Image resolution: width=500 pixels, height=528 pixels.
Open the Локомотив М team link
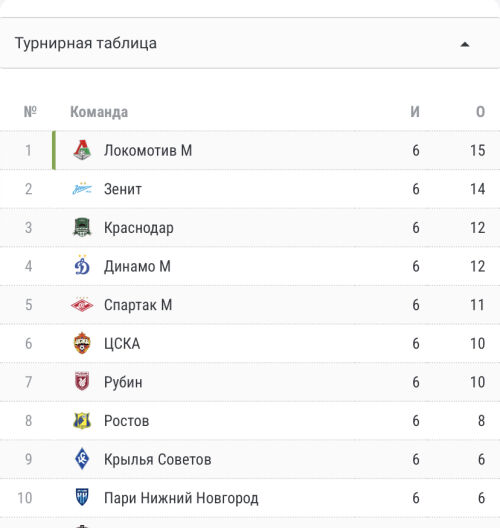point(148,150)
